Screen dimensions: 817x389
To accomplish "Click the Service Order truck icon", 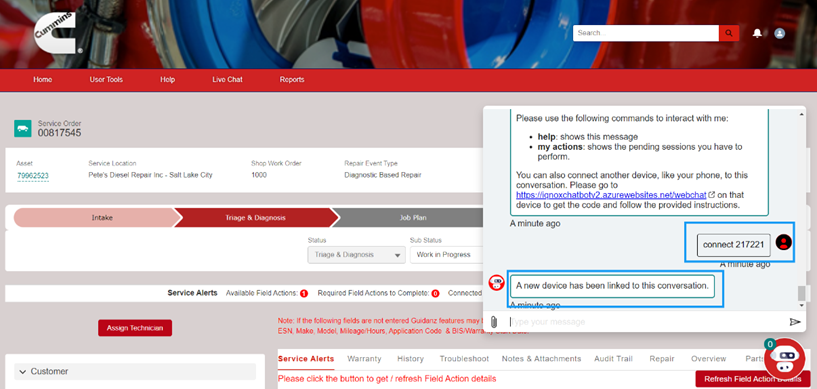I will pos(23,129).
